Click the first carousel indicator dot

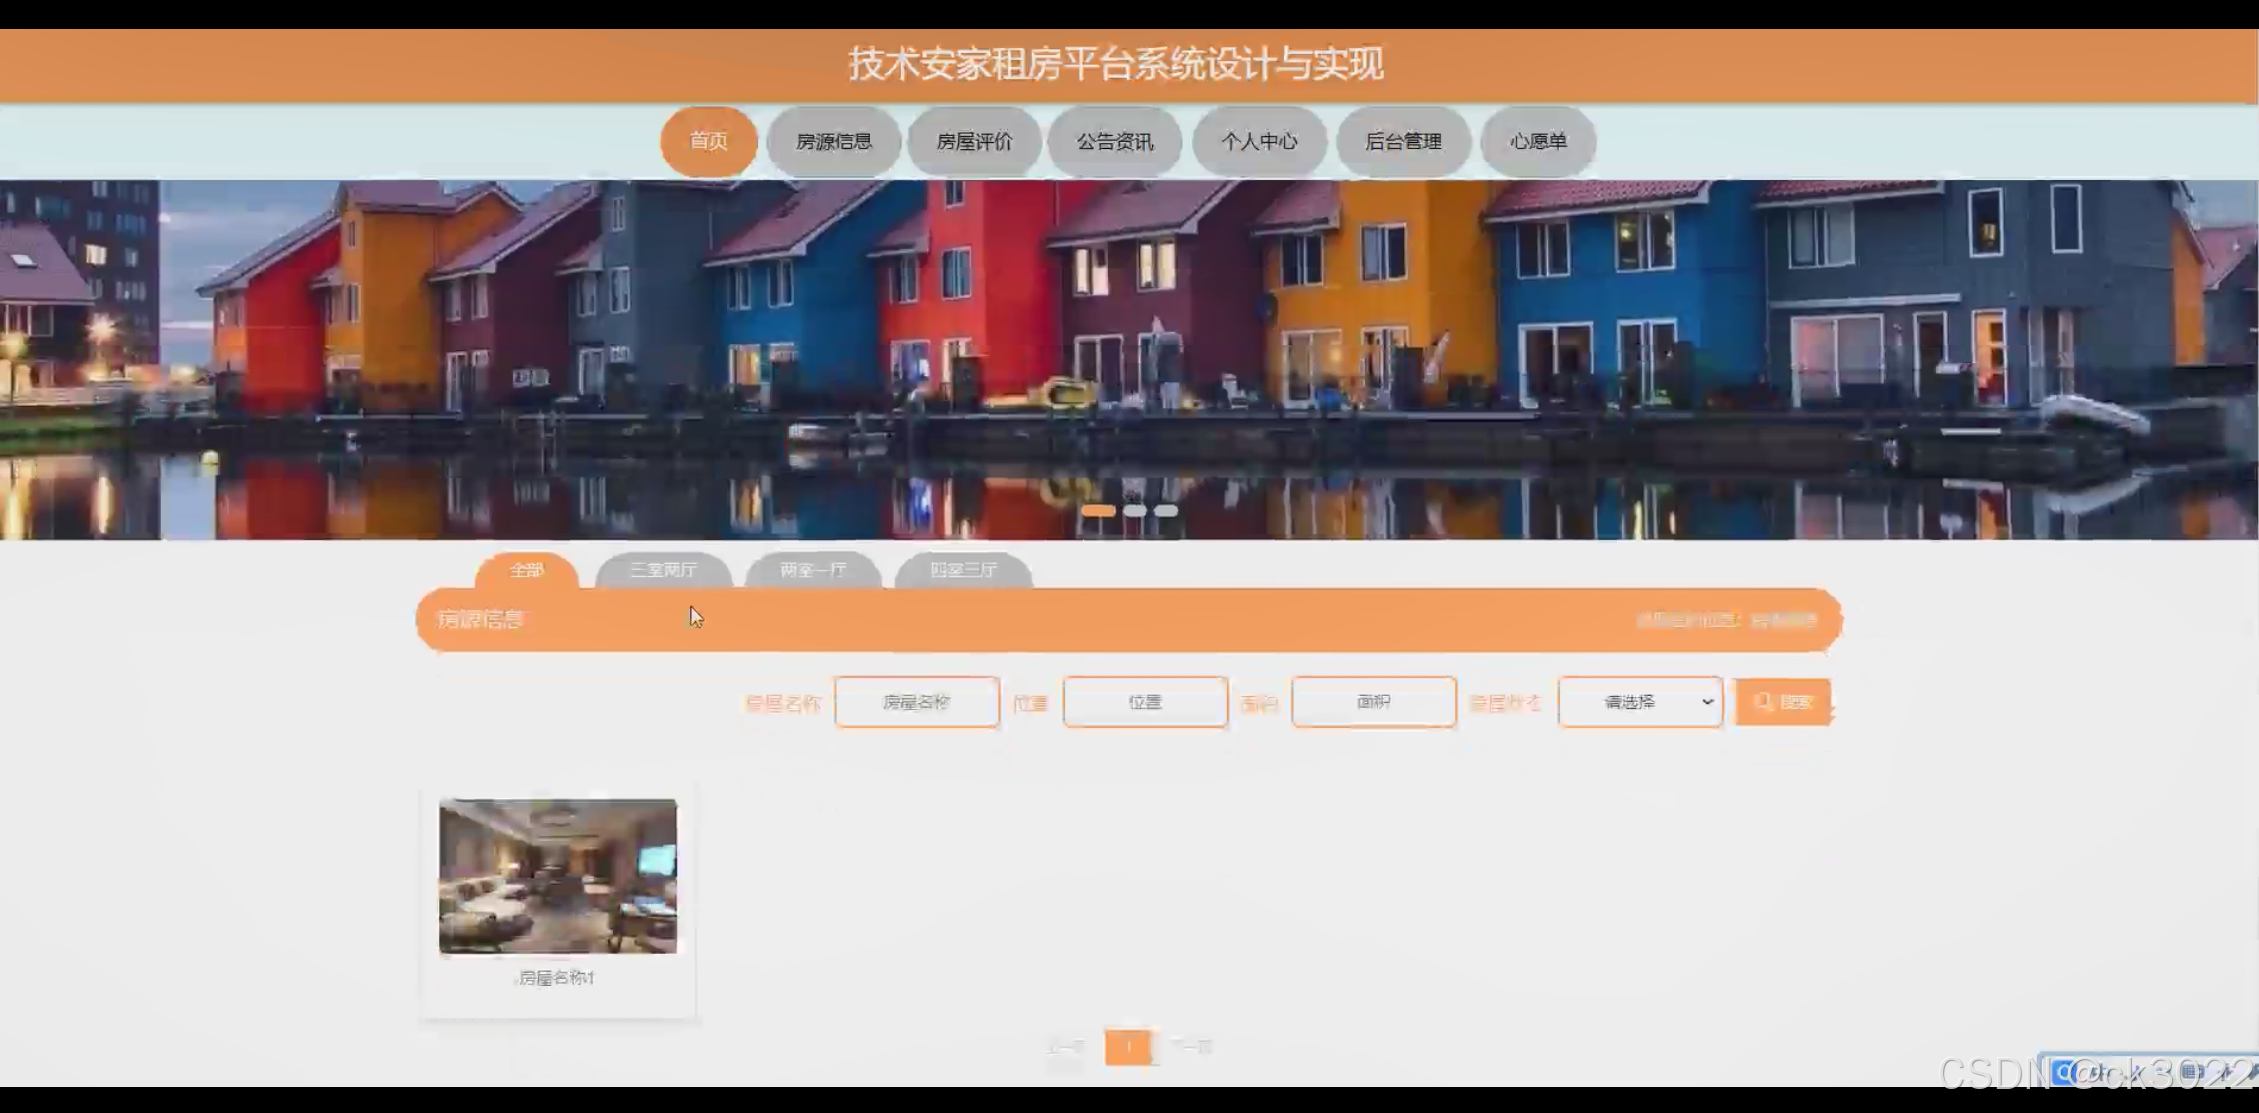1098,511
